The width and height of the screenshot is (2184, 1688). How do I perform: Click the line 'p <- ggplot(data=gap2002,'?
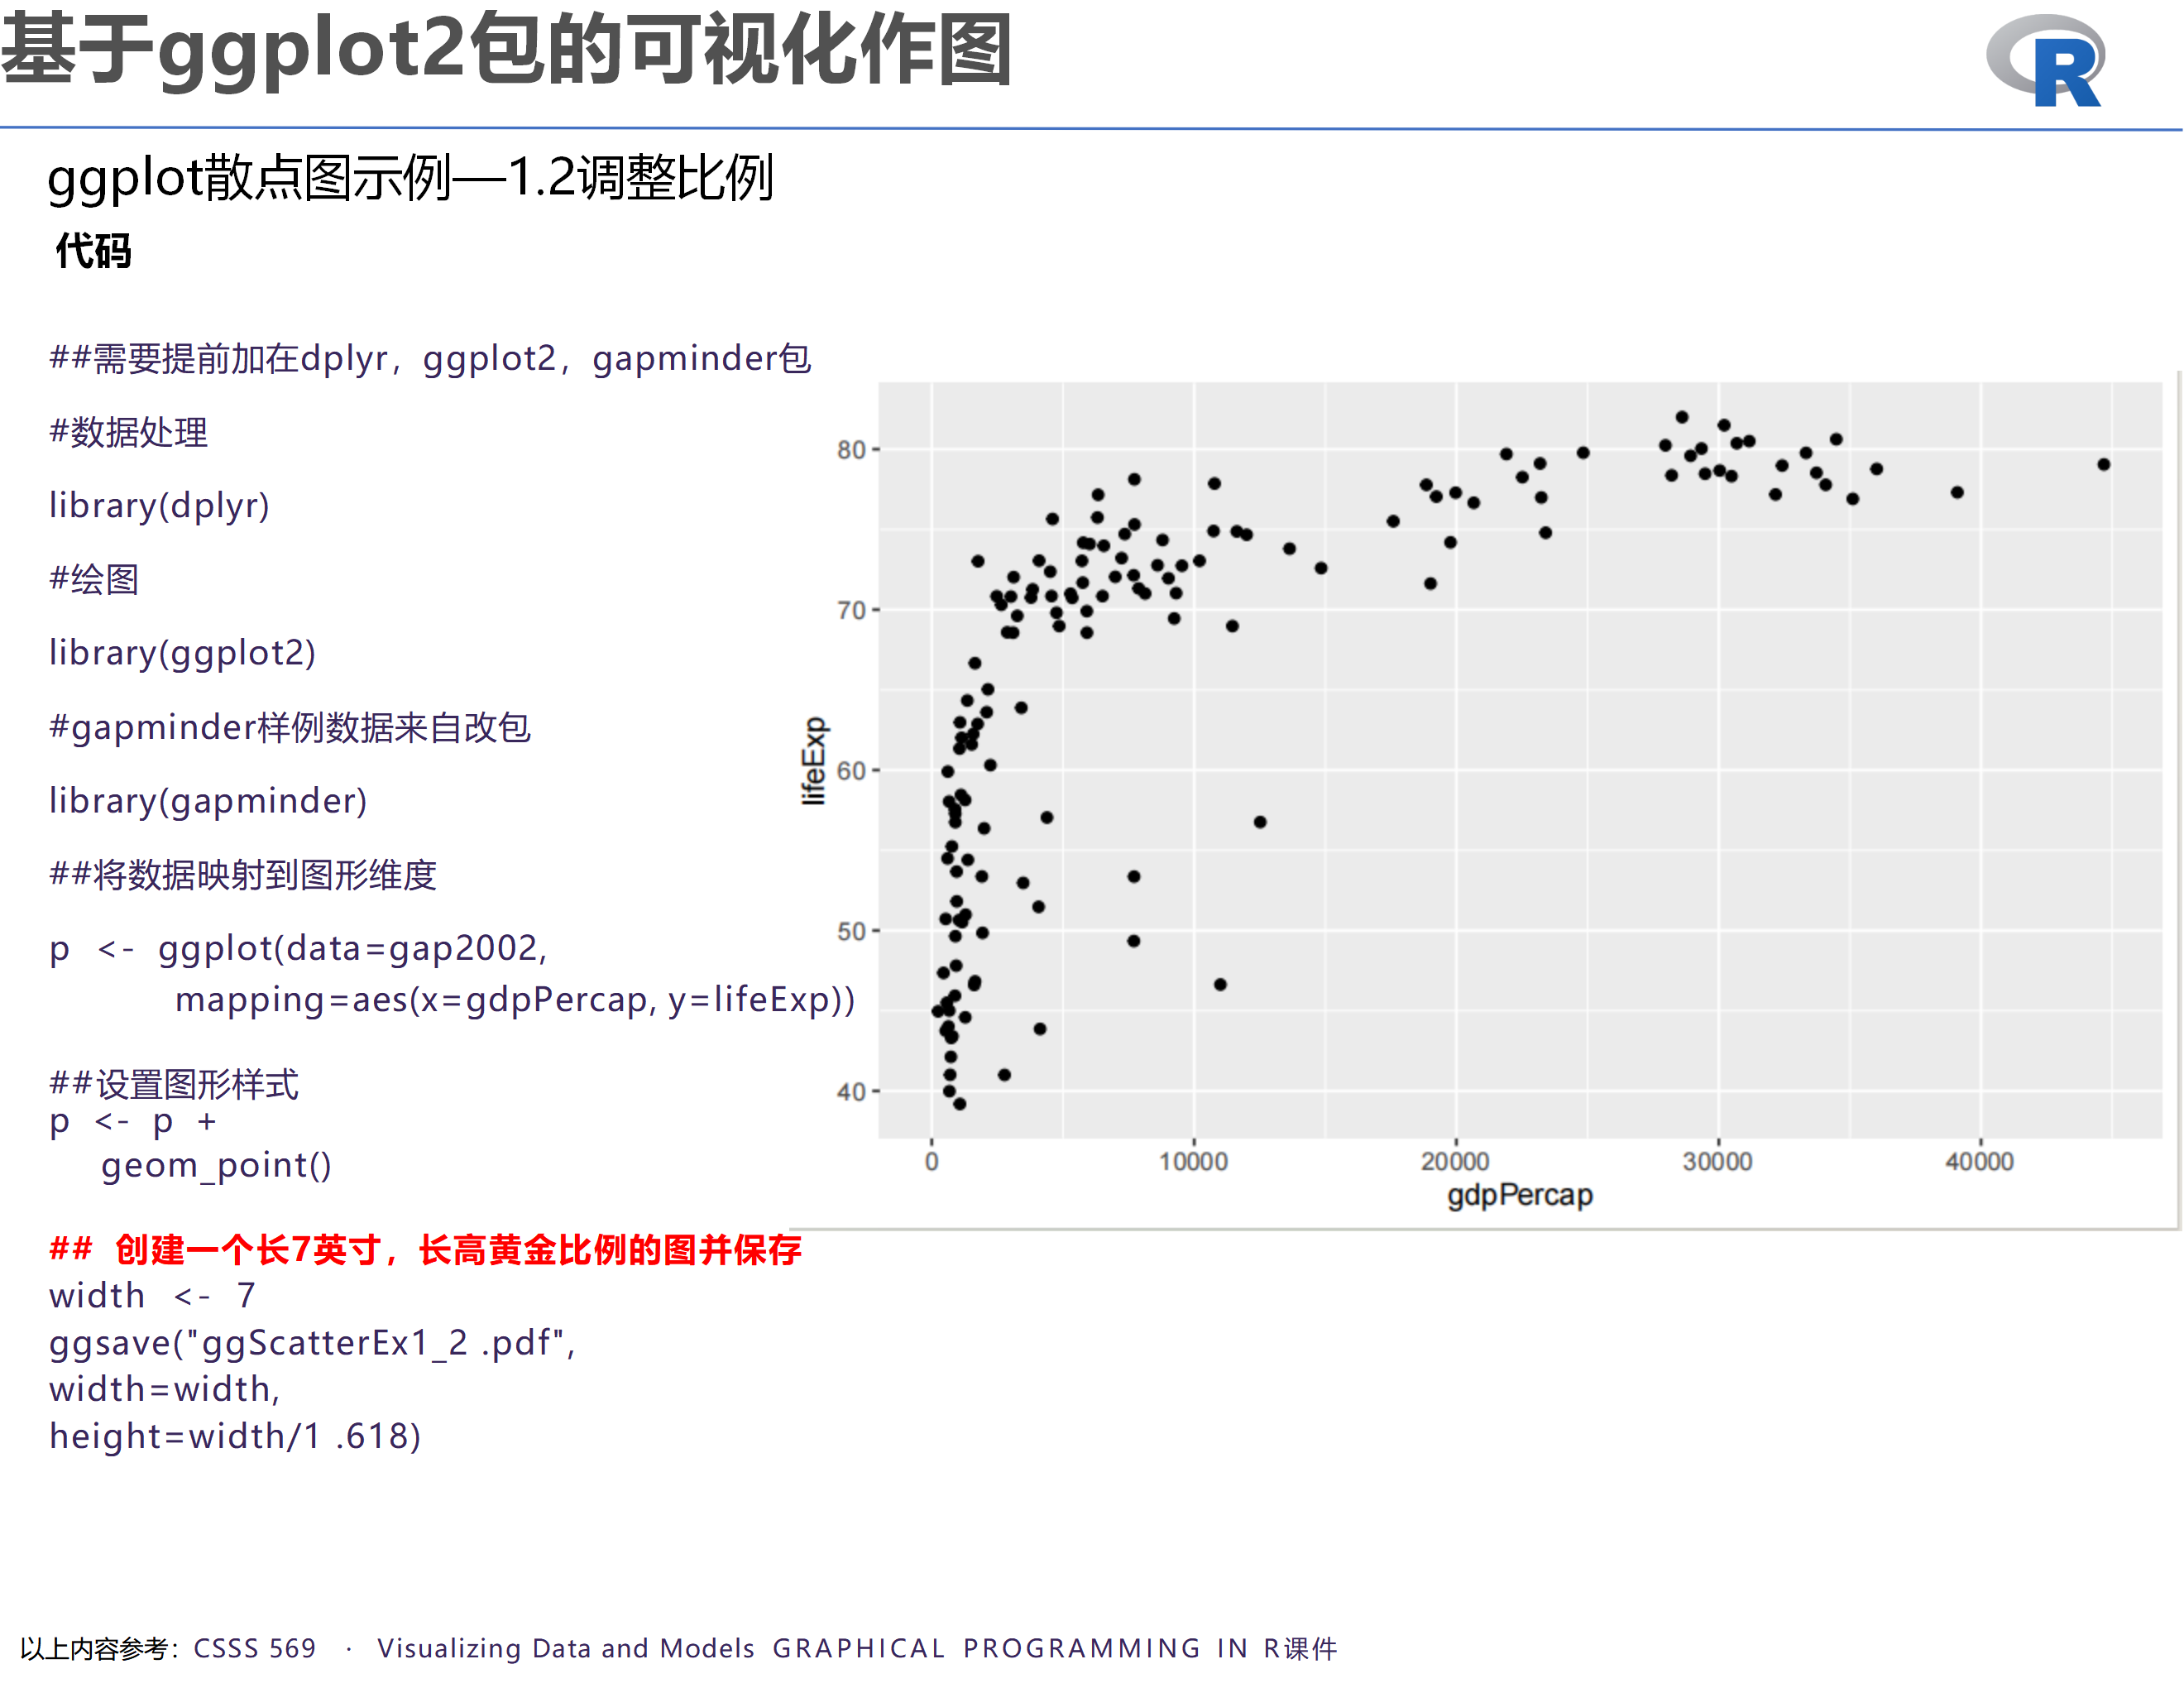click(x=299, y=948)
